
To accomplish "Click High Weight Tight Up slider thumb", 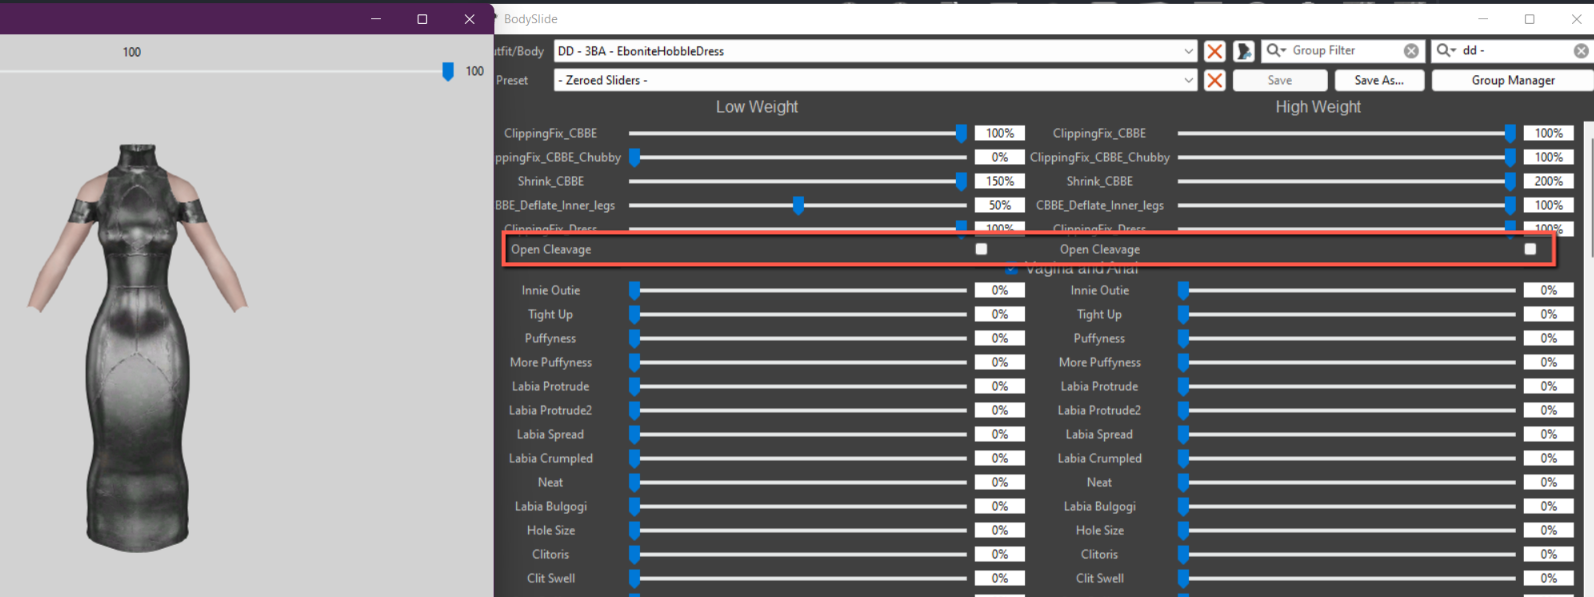I will (1183, 314).
